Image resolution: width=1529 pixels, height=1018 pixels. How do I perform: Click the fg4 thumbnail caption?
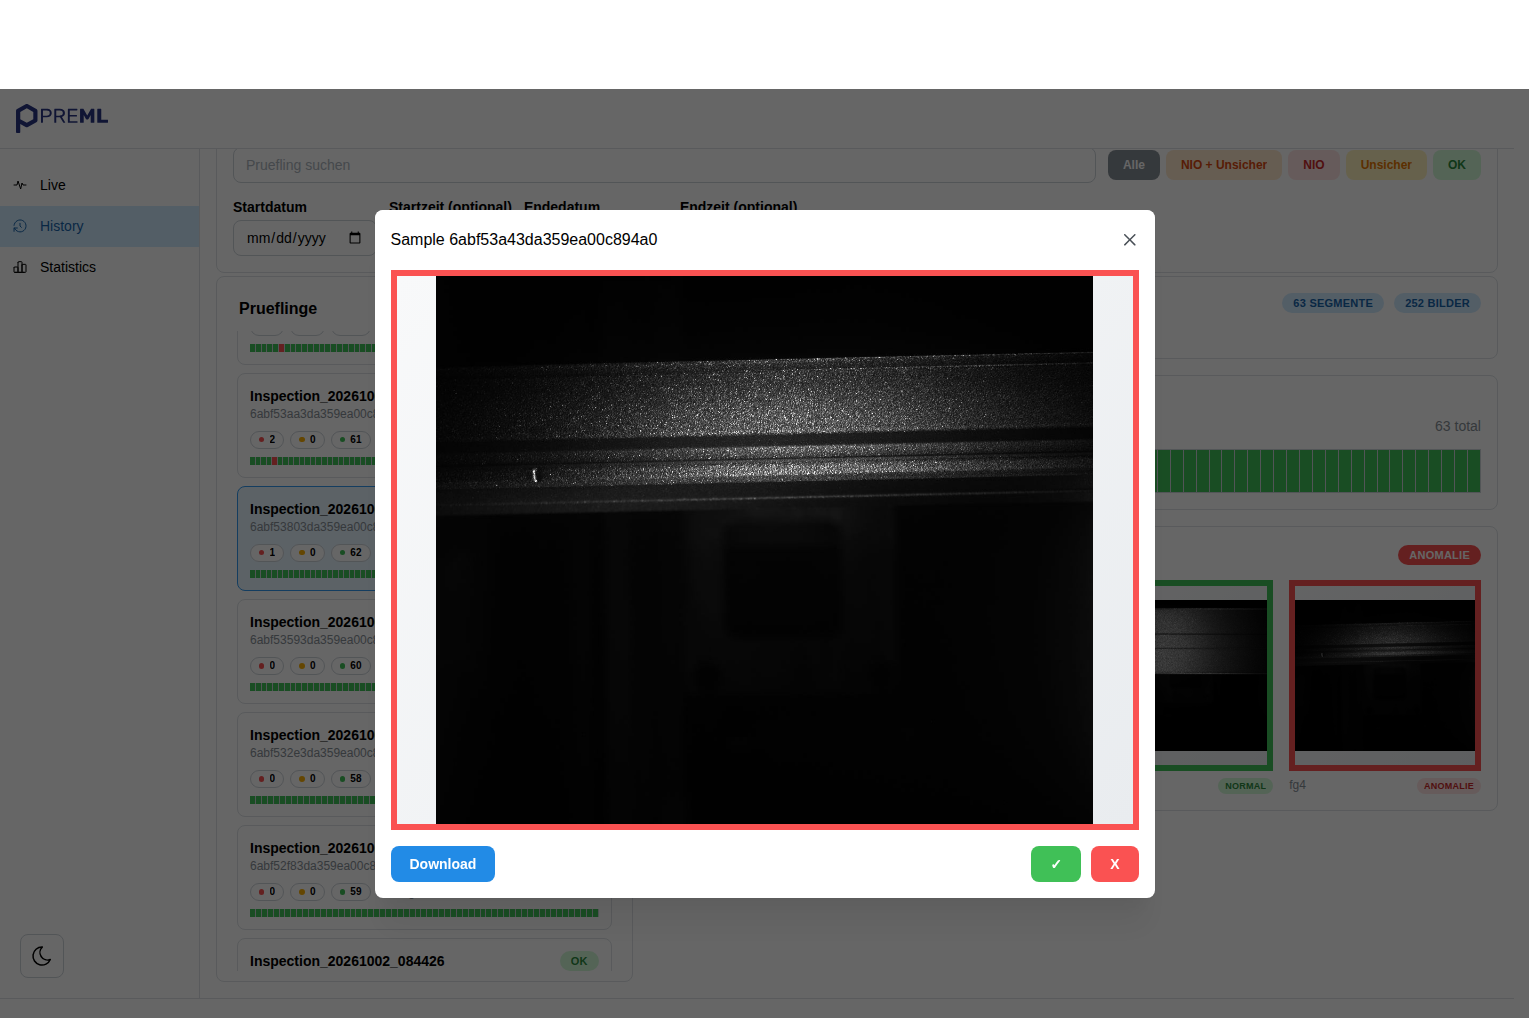pyautogui.click(x=1297, y=785)
